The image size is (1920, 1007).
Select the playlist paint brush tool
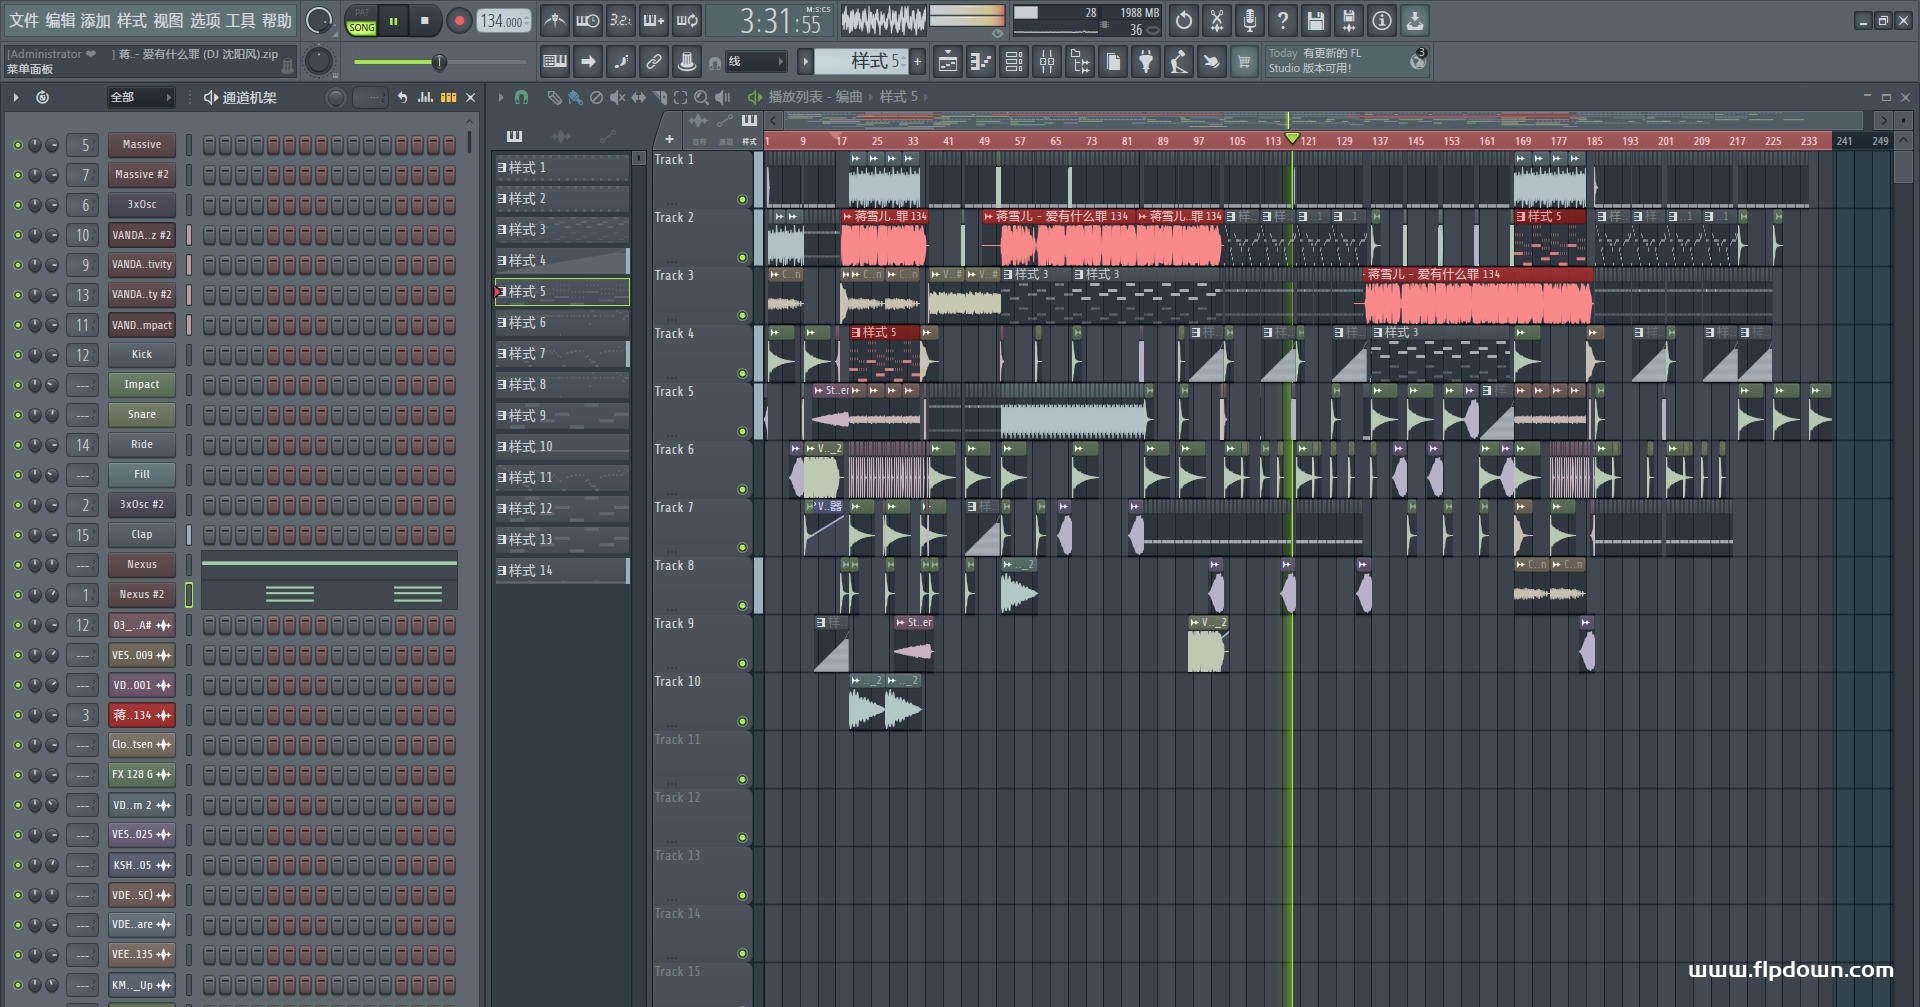575,97
